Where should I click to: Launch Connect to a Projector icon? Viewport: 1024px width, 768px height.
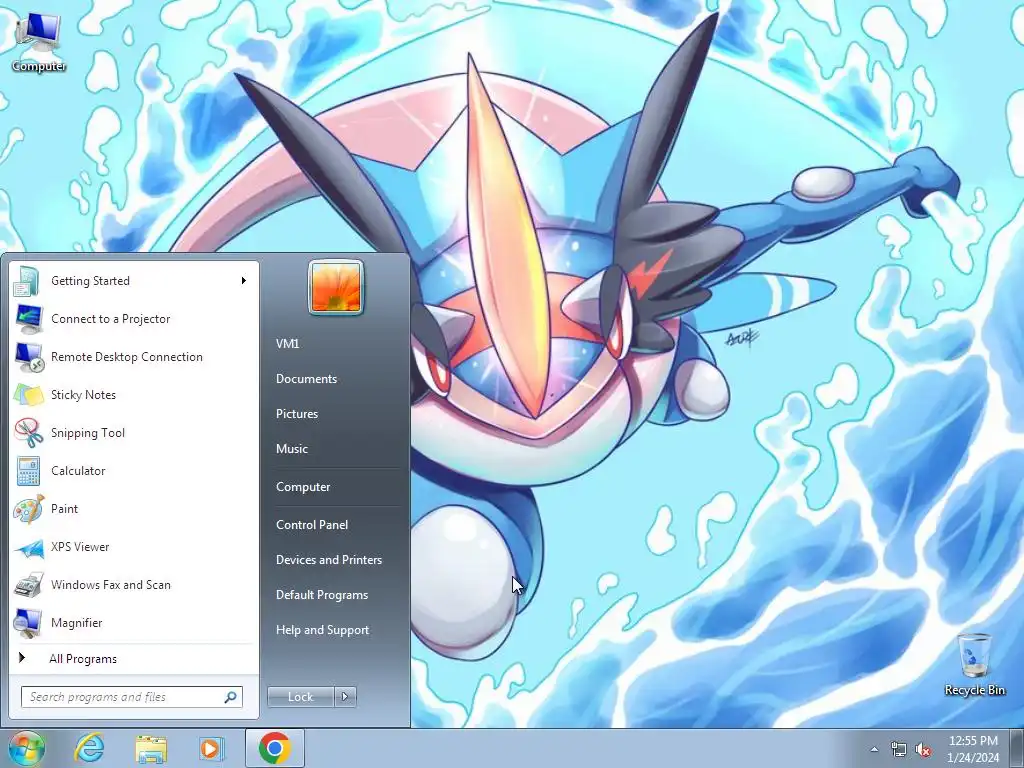point(28,319)
